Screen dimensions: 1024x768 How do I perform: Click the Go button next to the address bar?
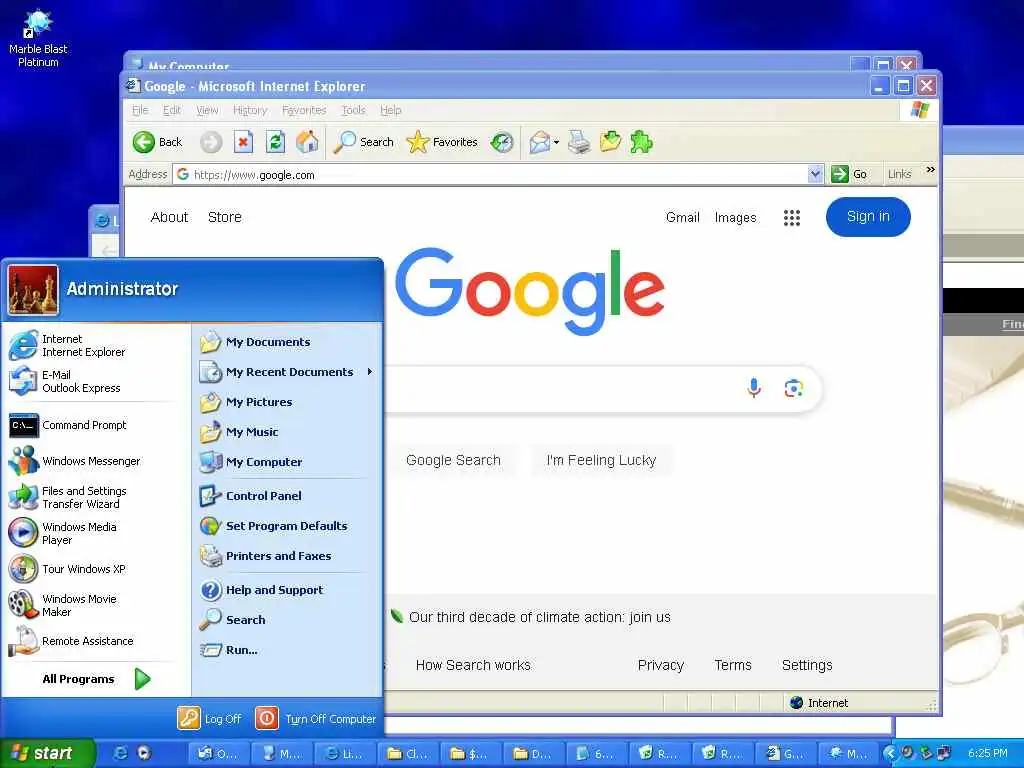coord(849,174)
